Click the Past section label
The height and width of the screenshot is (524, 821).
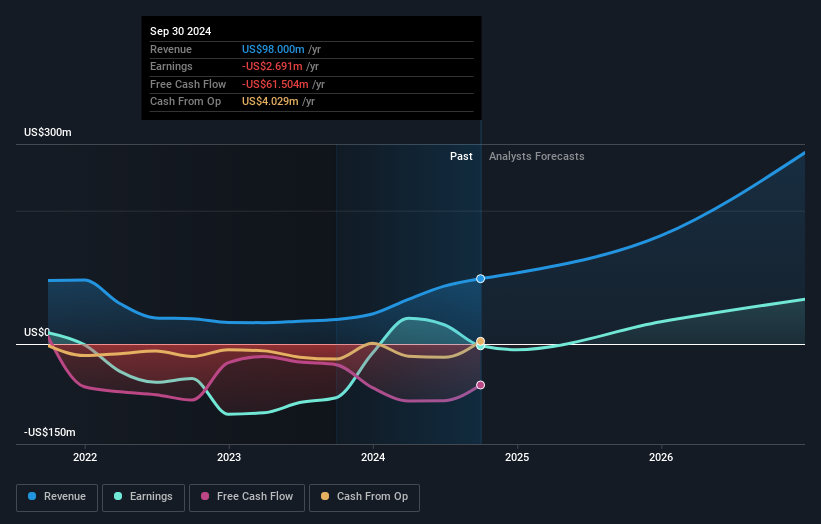[461, 156]
